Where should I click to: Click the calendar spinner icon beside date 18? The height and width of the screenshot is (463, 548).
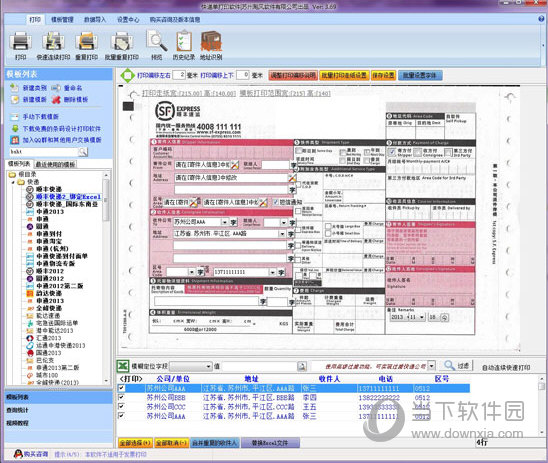(444, 317)
